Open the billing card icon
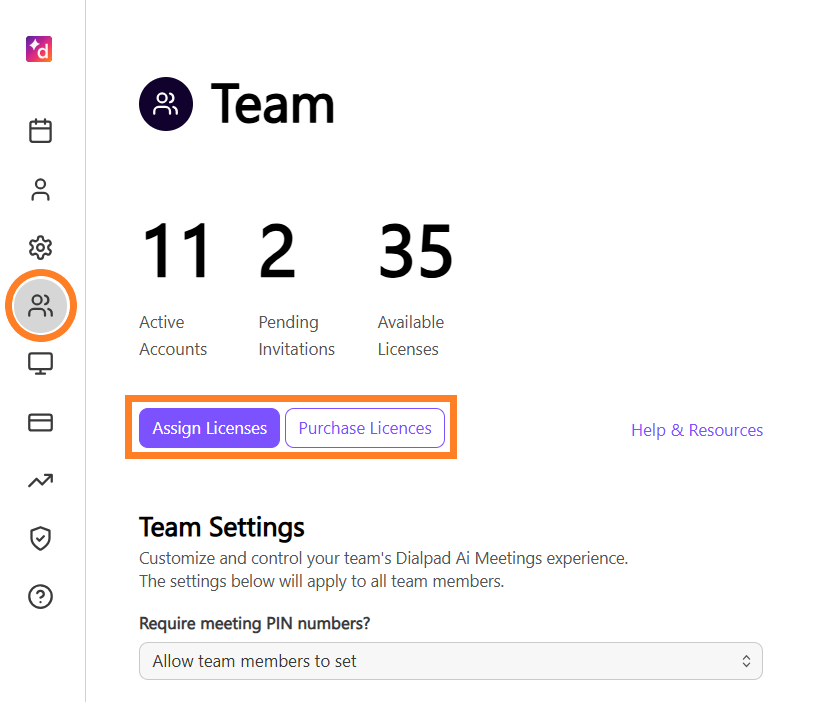Viewport: 834px width, 702px height. point(40,422)
